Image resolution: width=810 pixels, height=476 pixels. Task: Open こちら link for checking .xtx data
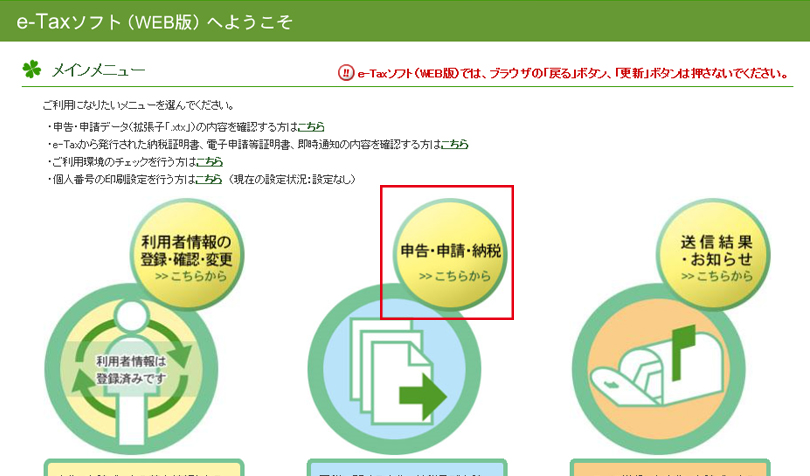[311, 127]
